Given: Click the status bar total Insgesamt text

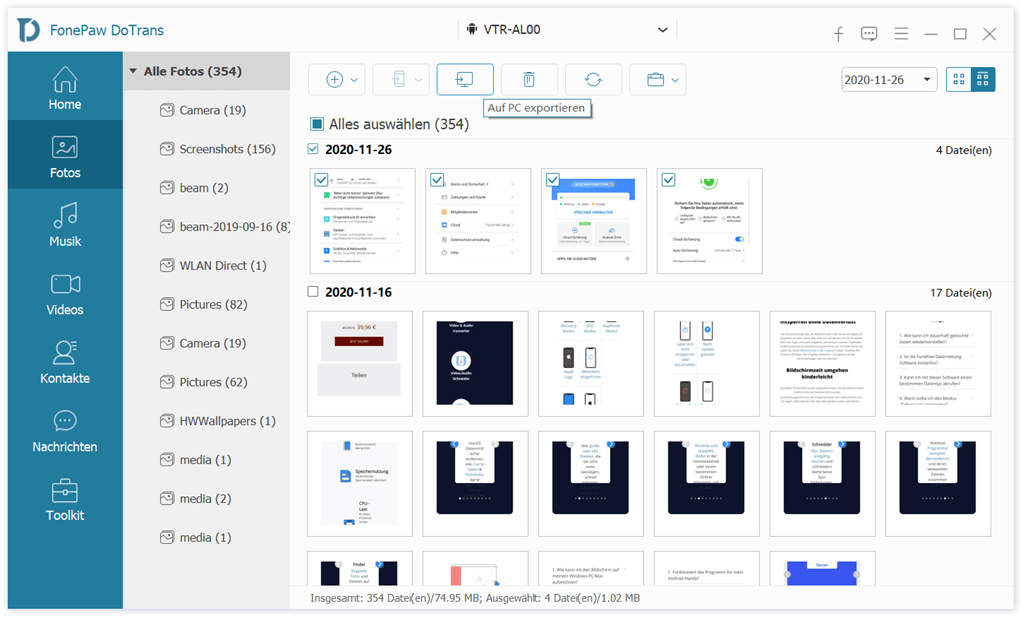Looking at the screenshot, I should pos(475,598).
